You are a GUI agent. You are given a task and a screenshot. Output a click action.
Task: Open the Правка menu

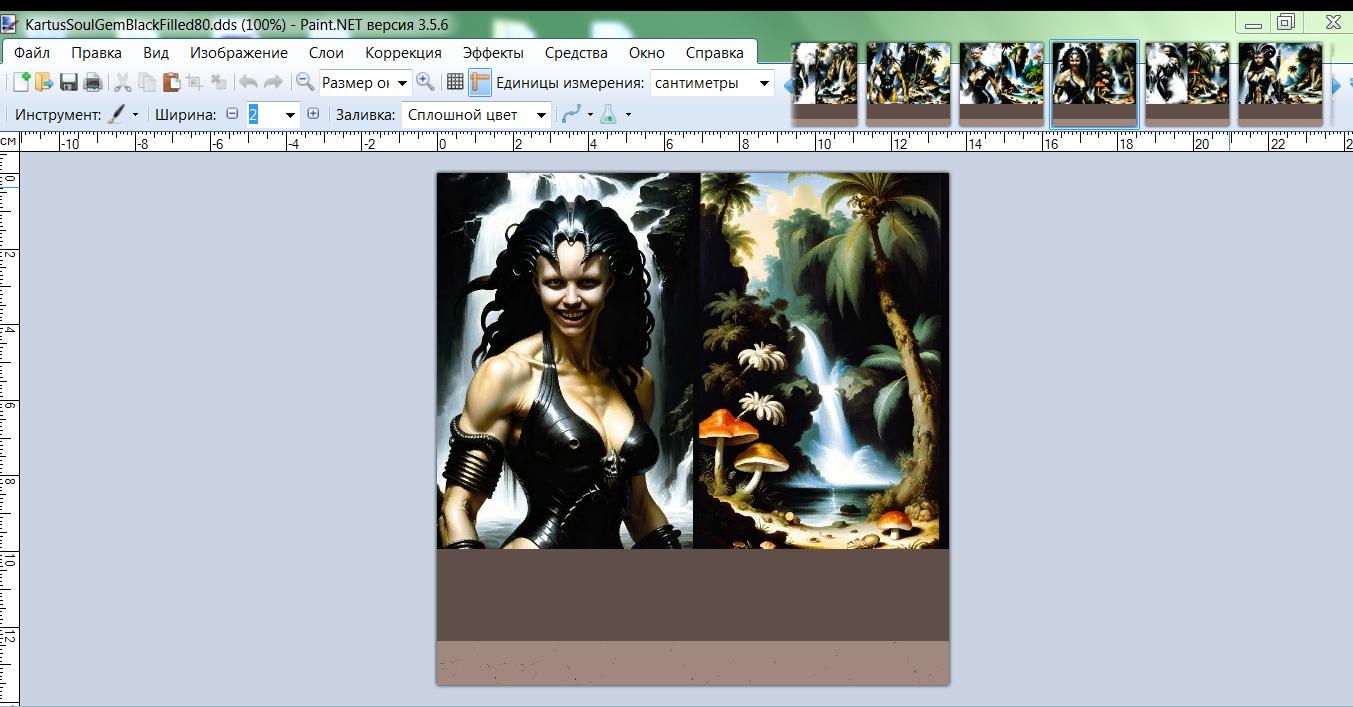pos(96,53)
